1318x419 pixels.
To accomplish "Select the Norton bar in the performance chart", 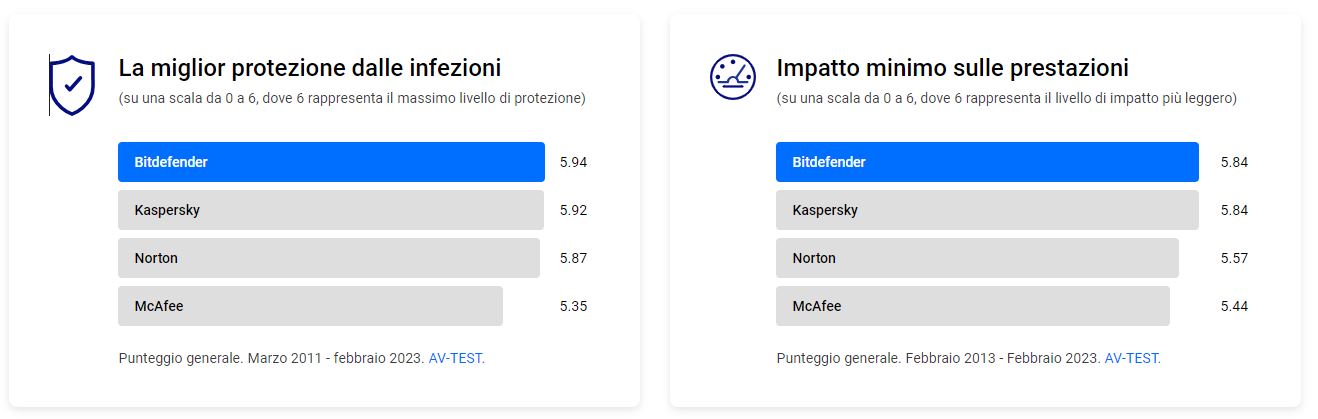I will [977, 258].
